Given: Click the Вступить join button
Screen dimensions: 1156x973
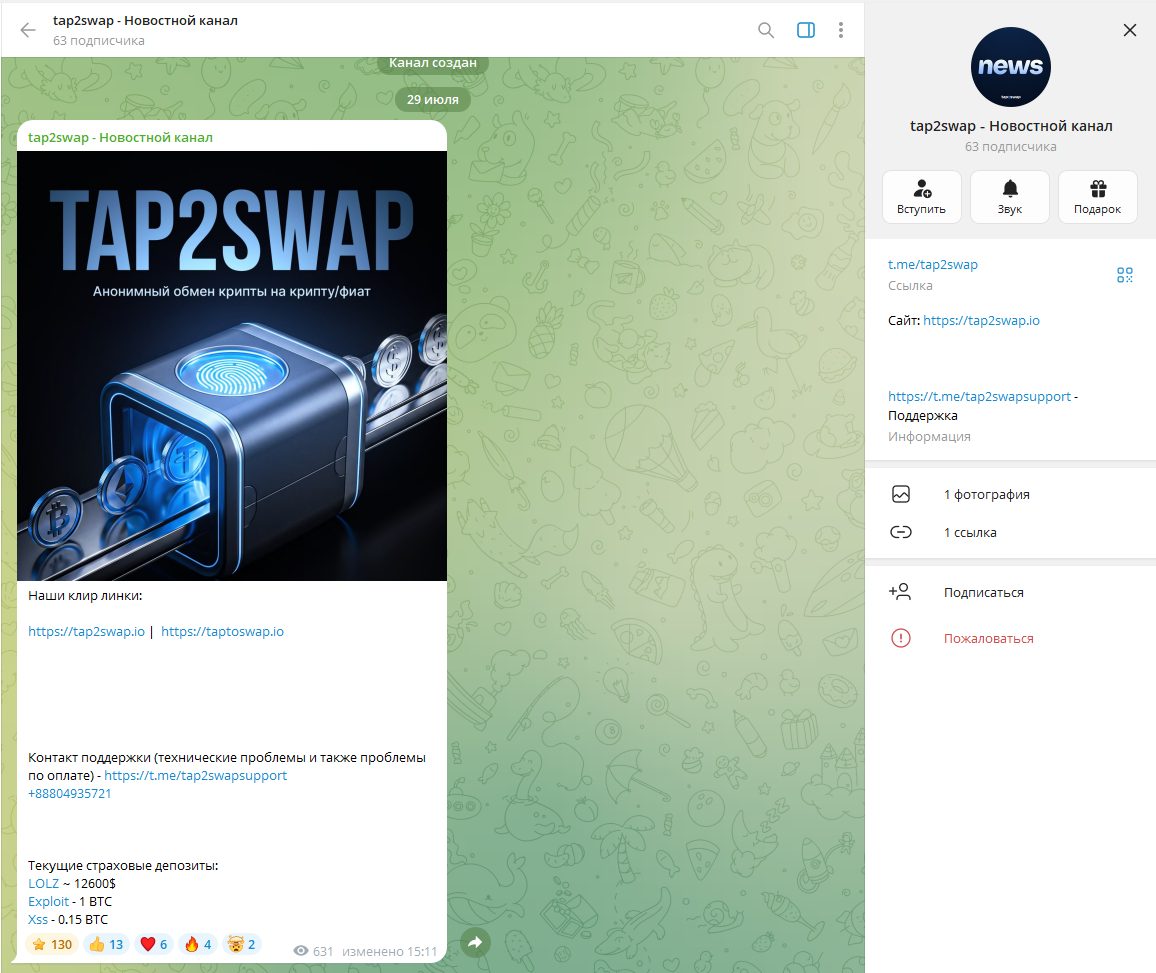Looking at the screenshot, I should (x=922, y=197).
